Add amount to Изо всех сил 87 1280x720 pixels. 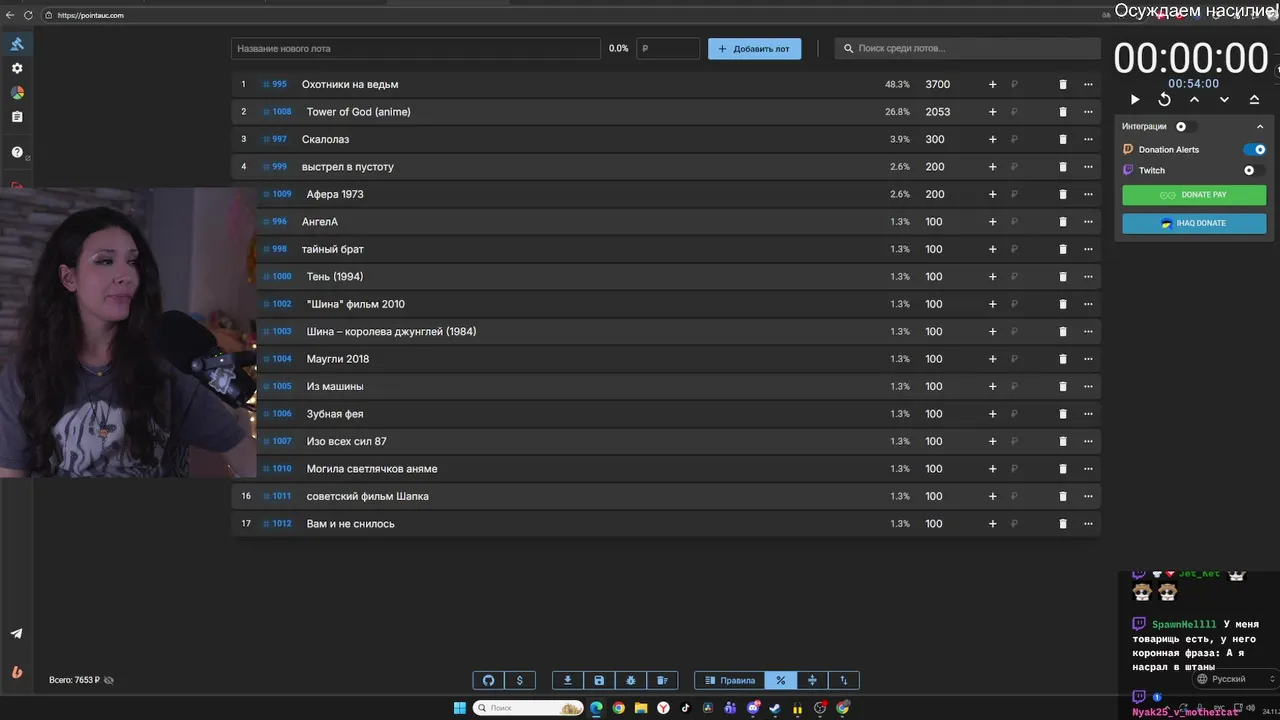(993, 441)
